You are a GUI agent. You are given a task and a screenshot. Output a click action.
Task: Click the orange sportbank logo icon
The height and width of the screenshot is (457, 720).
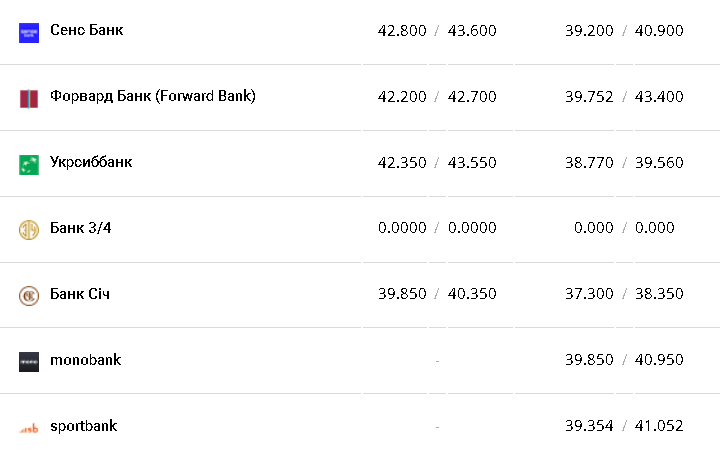pyautogui.click(x=28, y=427)
